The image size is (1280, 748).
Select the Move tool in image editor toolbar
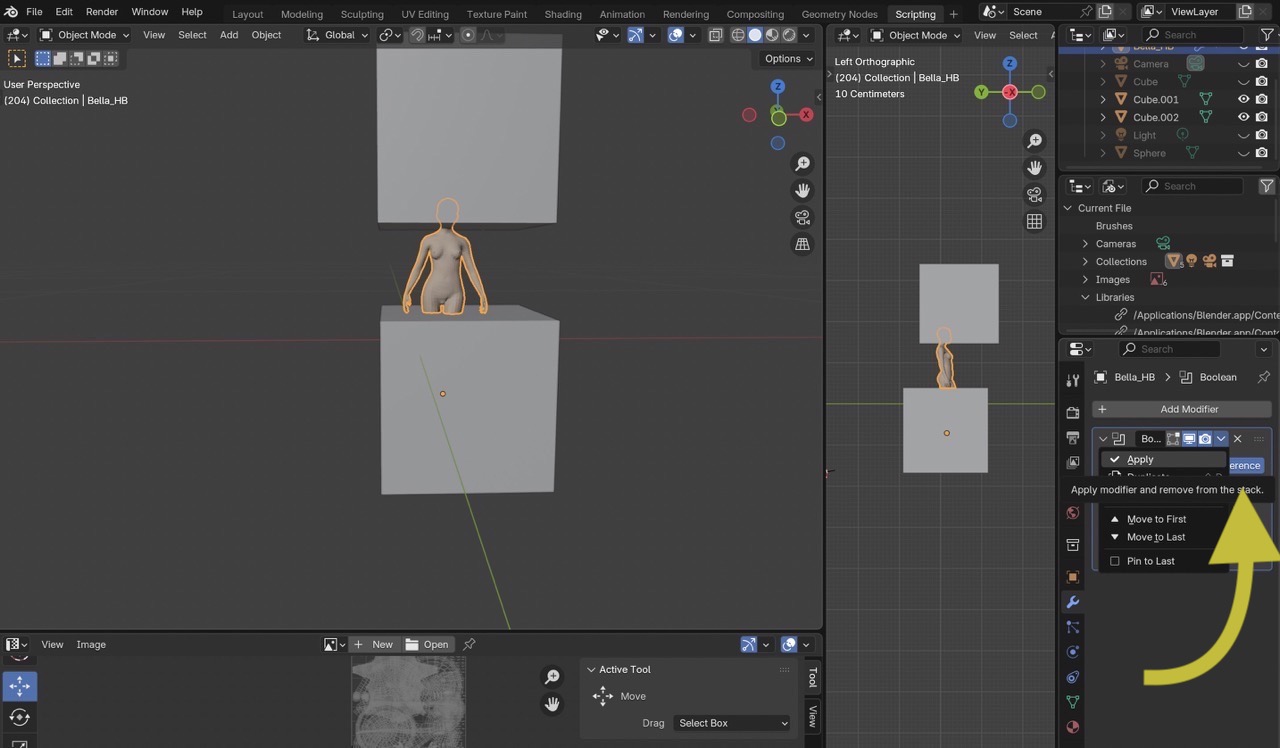[19, 686]
